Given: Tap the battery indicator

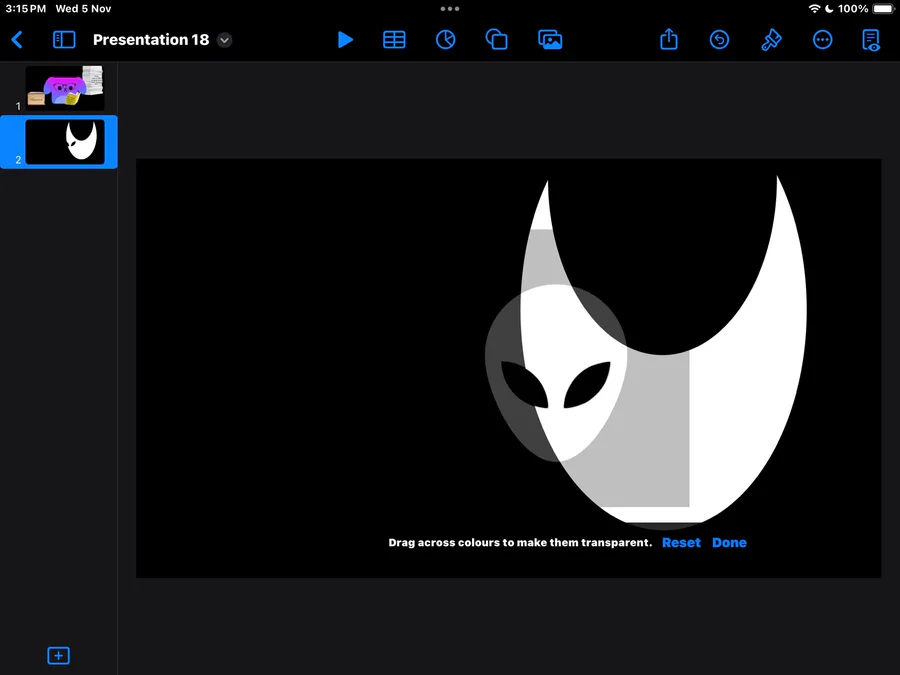Looking at the screenshot, I should coord(883,9).
